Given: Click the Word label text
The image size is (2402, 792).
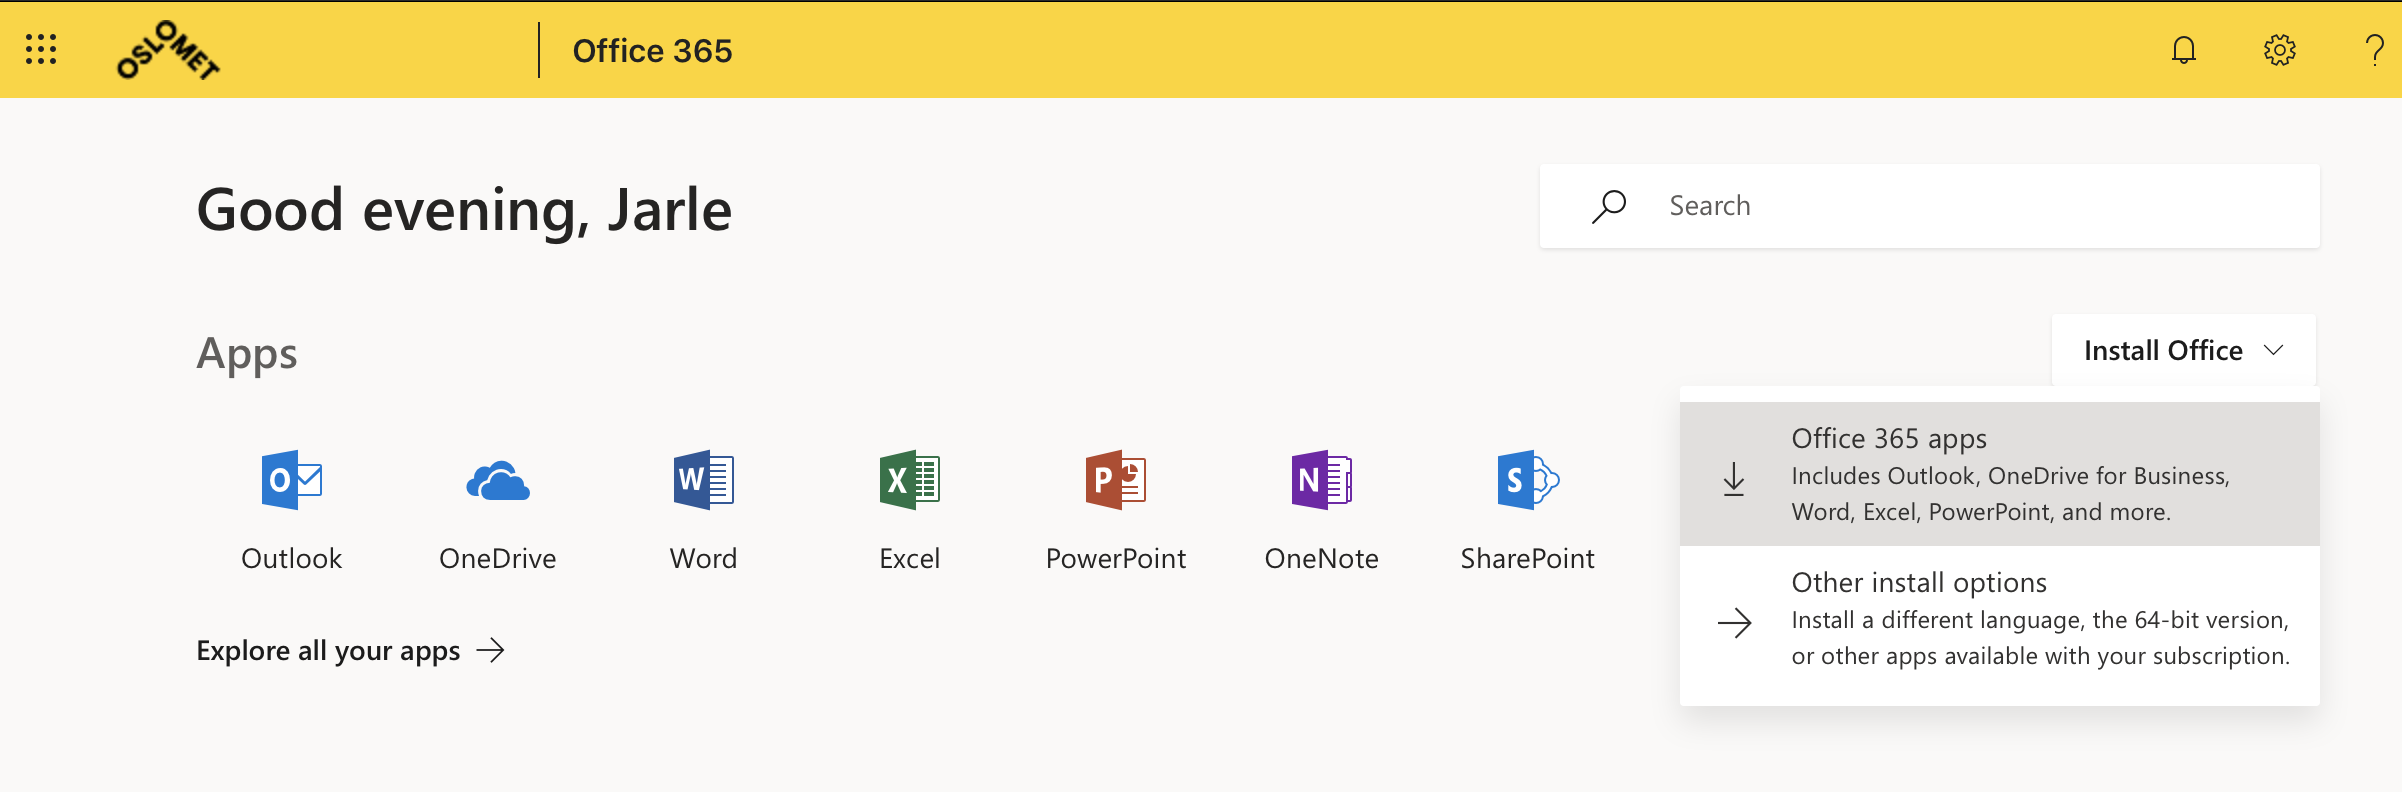Looking at the screenshot, I should pyautogui.click(x=704, y=558).
